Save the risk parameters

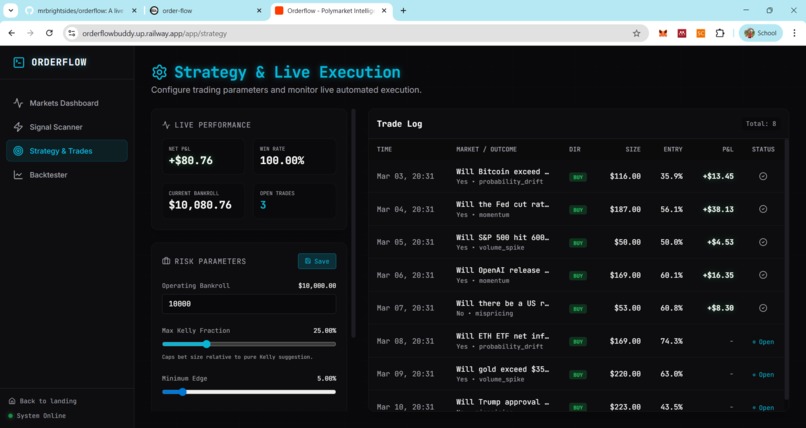point(317,261)
